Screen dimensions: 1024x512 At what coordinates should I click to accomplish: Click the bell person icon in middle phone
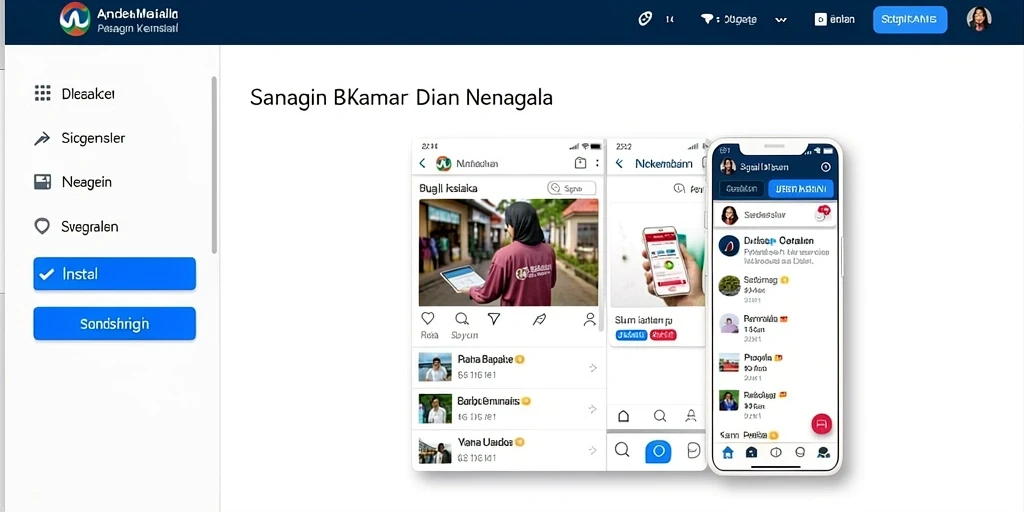(x=691, y=415)
